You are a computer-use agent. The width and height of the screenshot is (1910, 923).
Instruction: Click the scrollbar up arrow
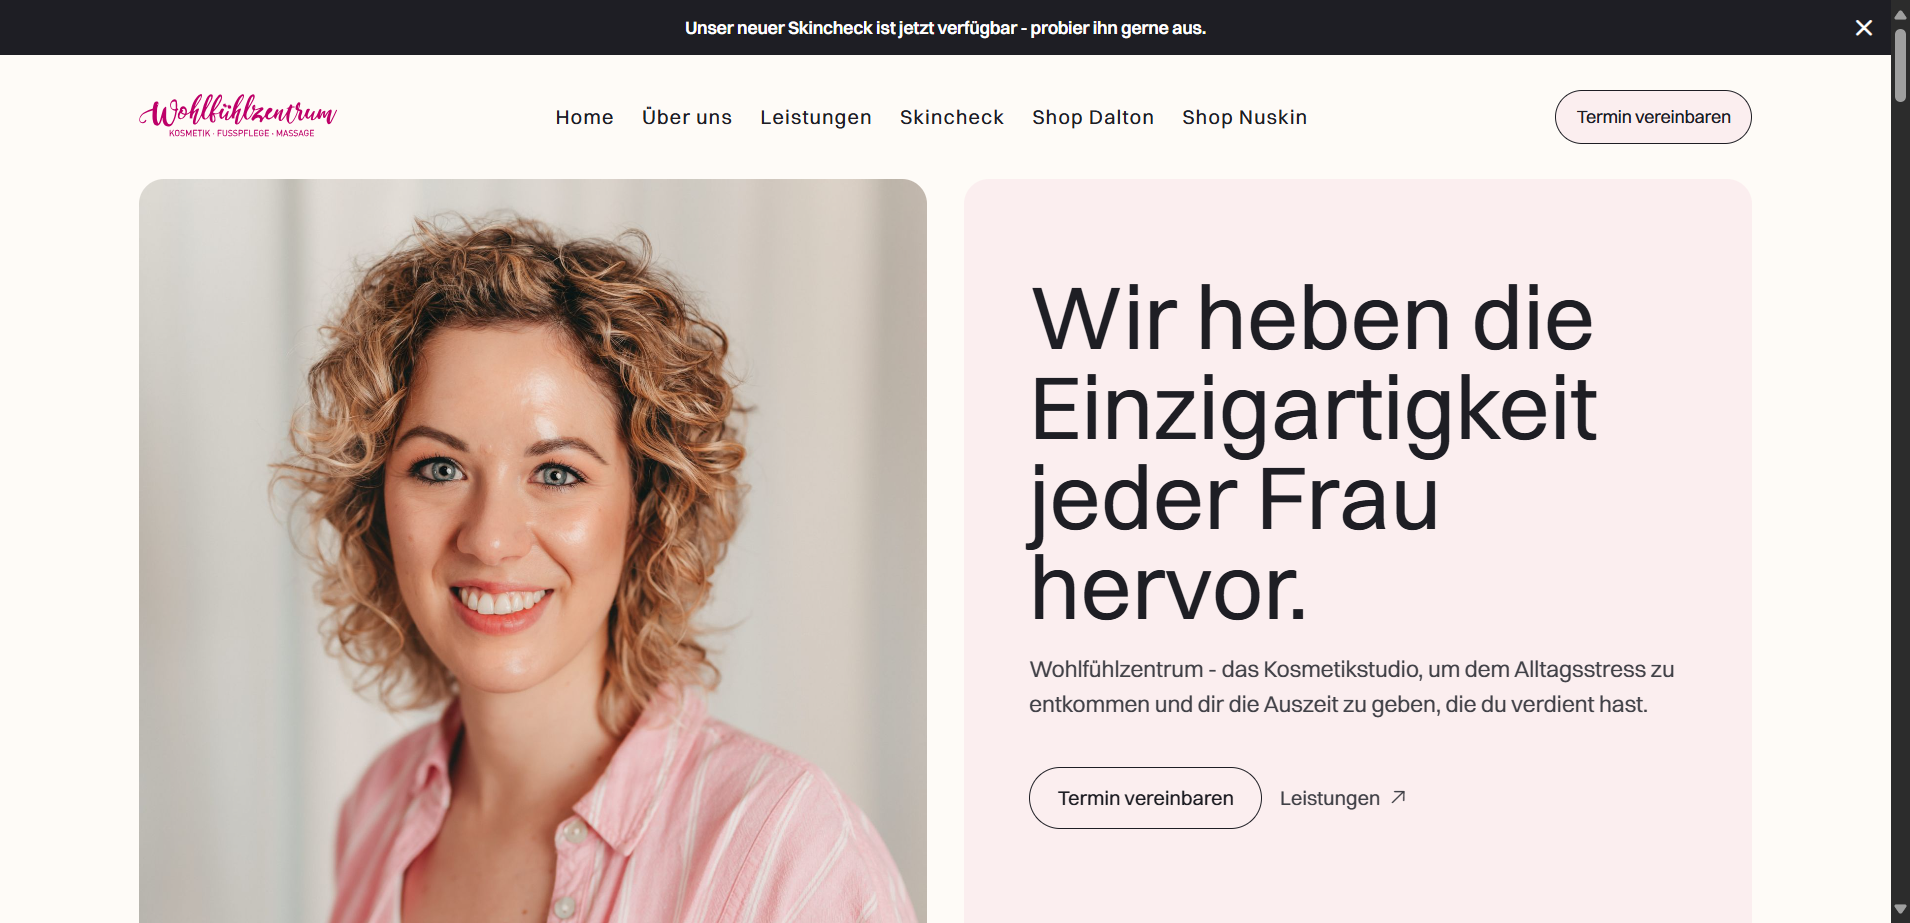pos(1900,14)
